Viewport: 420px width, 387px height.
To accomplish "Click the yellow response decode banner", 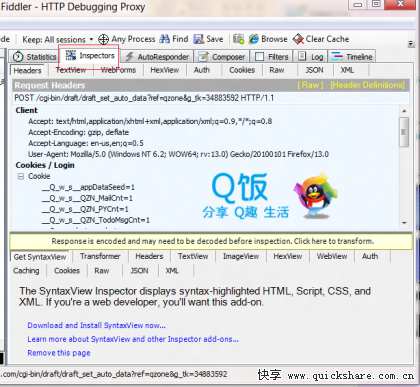I will point(211,241).
